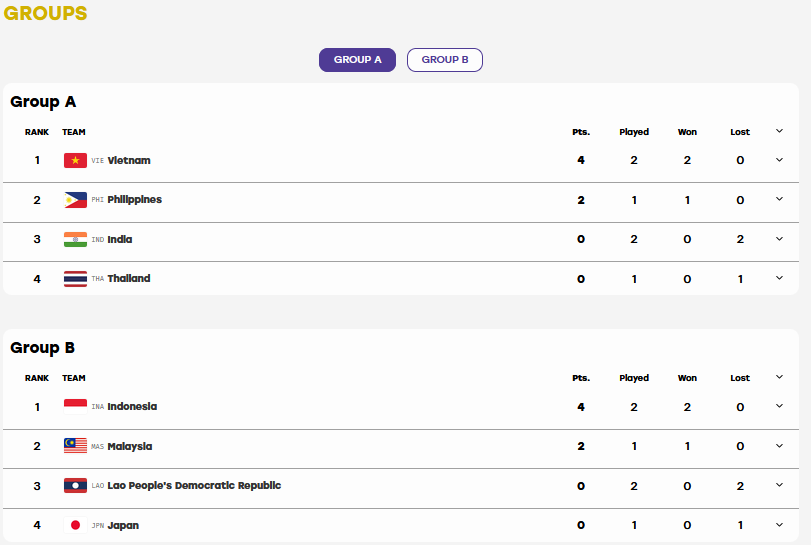Screen dimensions: 811x545
Task: Click the Won column header in Group B
Action: (687, 378)
